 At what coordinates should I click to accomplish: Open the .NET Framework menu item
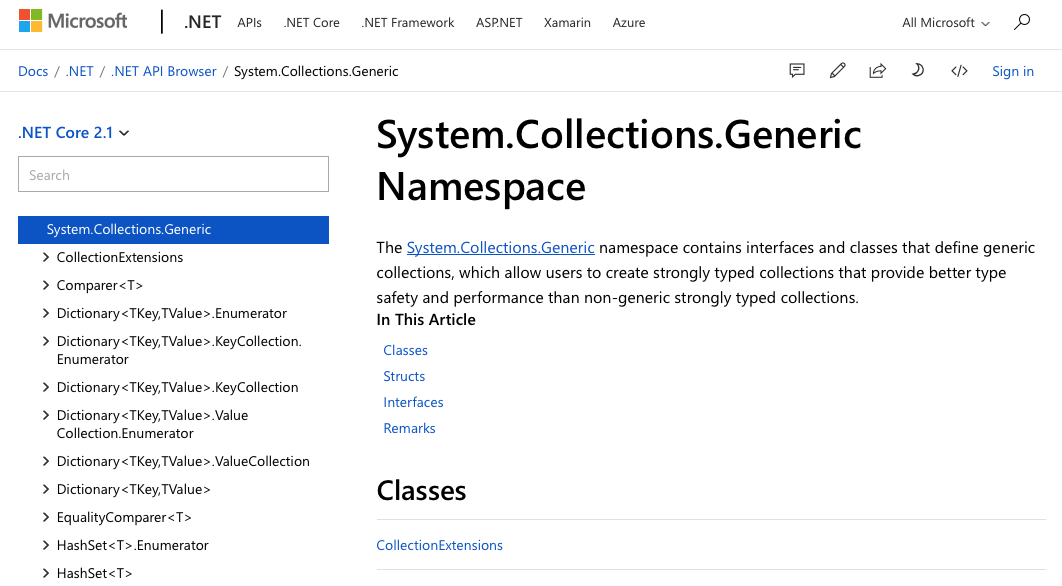pos(408,22)
